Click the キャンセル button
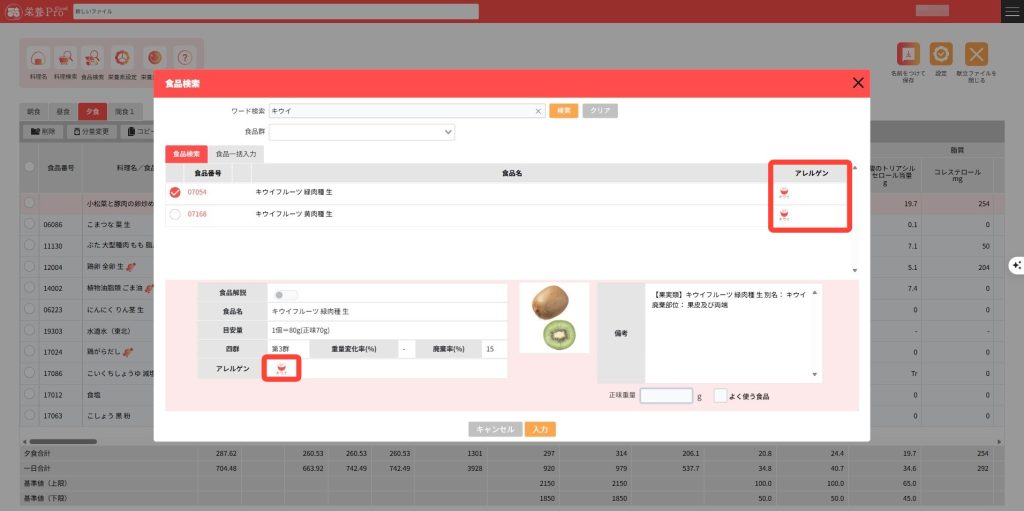The width and height of the screenshot is (1024, 511). tap(495, 429)
